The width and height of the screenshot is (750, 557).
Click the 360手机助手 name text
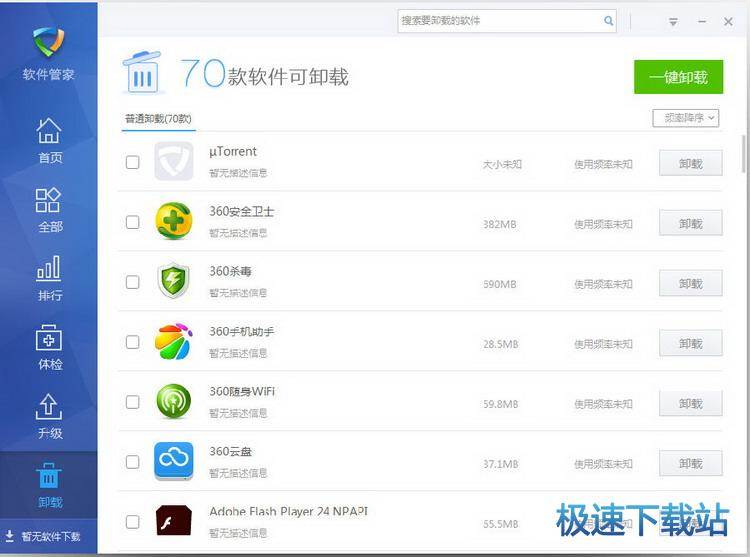pos(242,331)
